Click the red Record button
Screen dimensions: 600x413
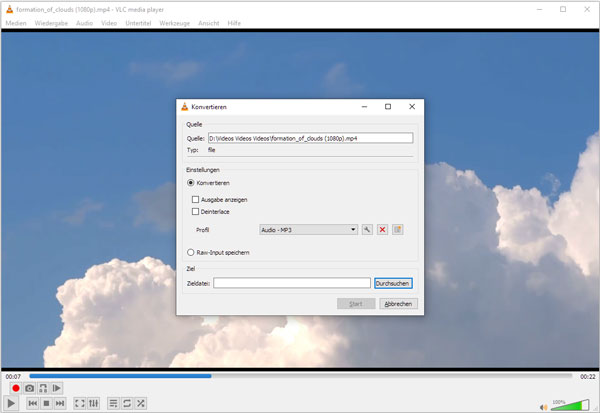16,388
